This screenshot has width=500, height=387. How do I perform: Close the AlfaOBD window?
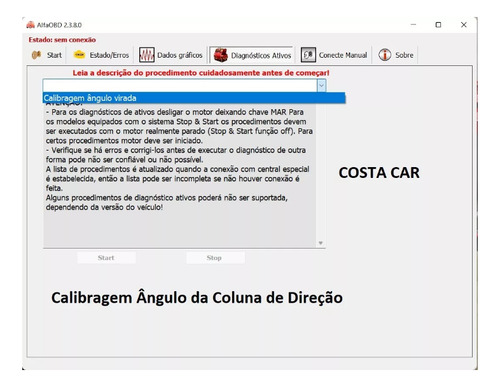[464, 25]
